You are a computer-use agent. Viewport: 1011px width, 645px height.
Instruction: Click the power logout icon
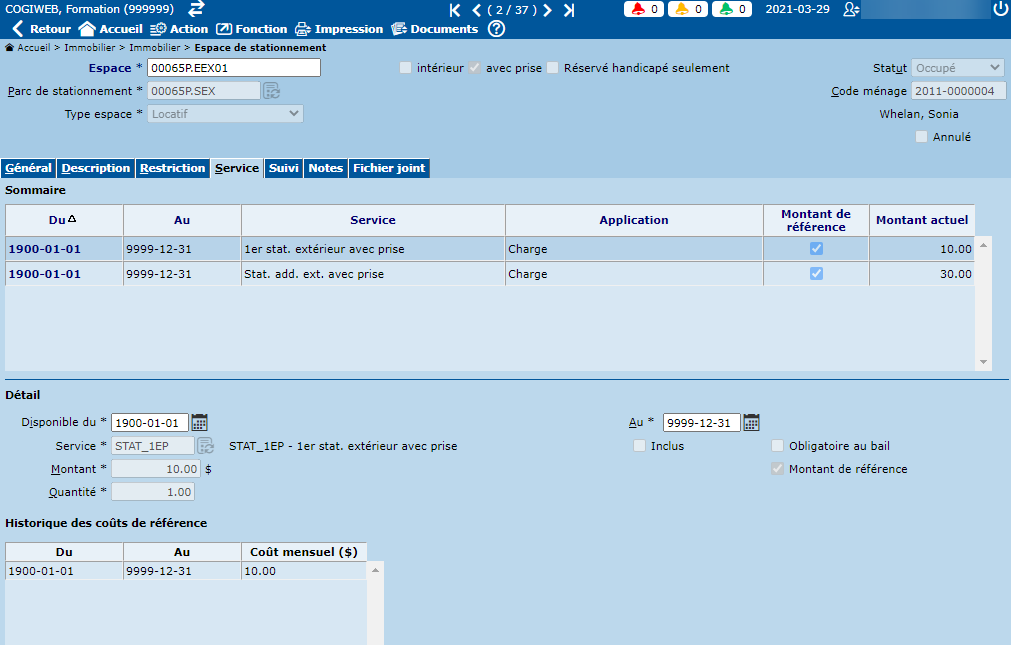click(x=1000, y=10)
